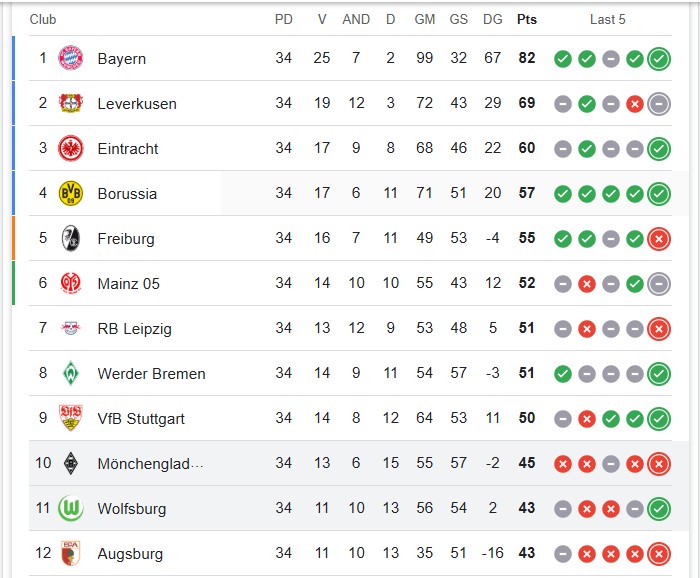Click the Mainz 05 club logo

tap(71, 283)
